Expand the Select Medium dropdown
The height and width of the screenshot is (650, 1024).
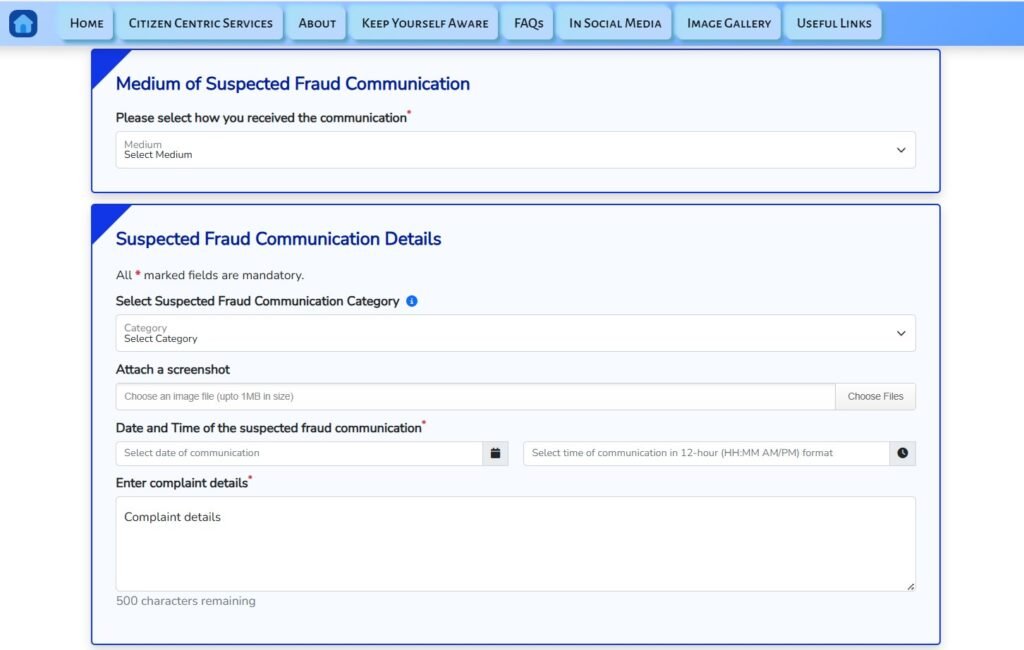500,150
